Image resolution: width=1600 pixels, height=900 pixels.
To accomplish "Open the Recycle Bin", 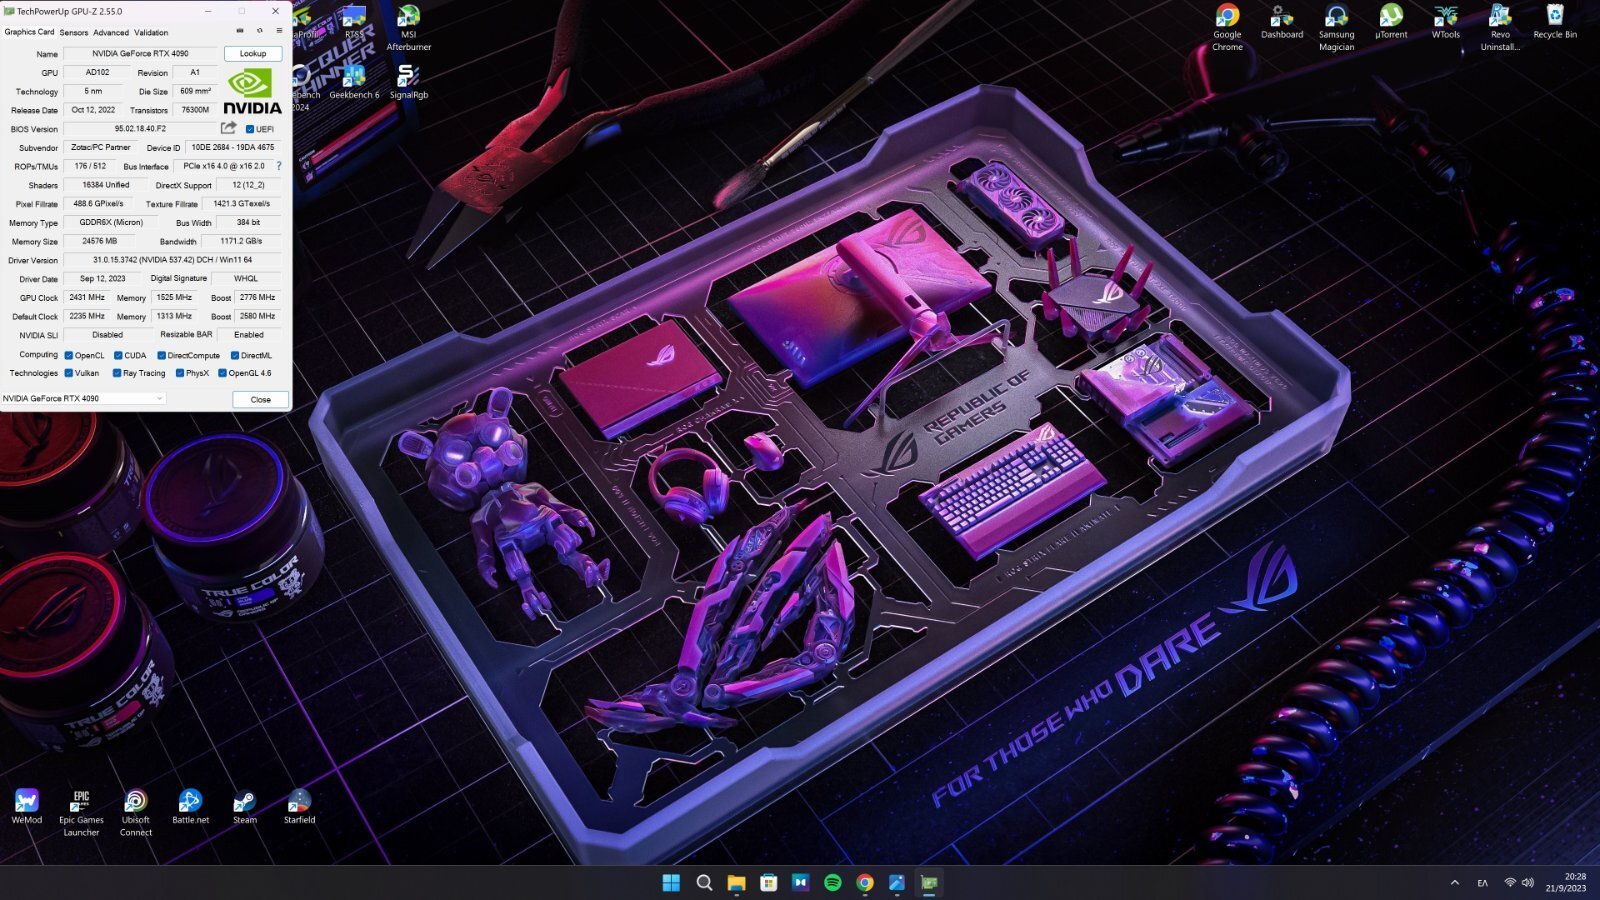I will click(1555, 22).
